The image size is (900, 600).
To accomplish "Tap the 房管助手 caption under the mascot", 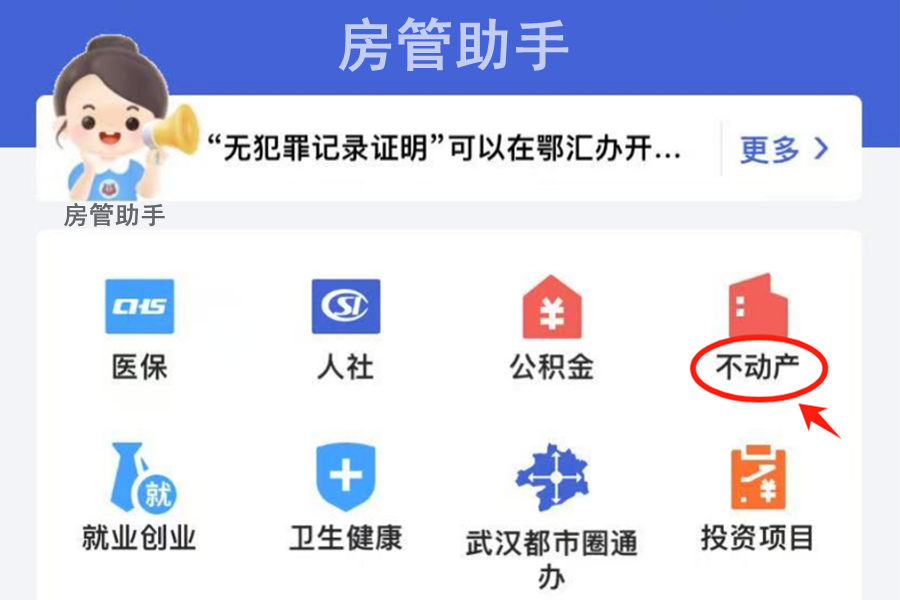I will [114, 216].
